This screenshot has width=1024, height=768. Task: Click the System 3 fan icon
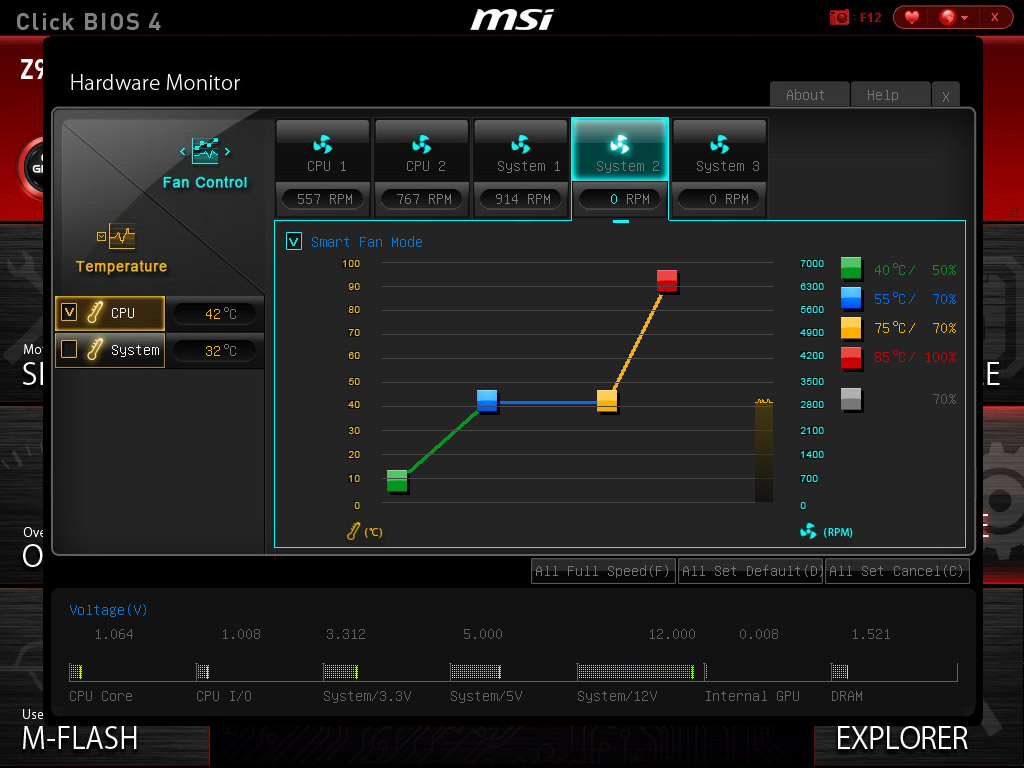click(720, 144)
